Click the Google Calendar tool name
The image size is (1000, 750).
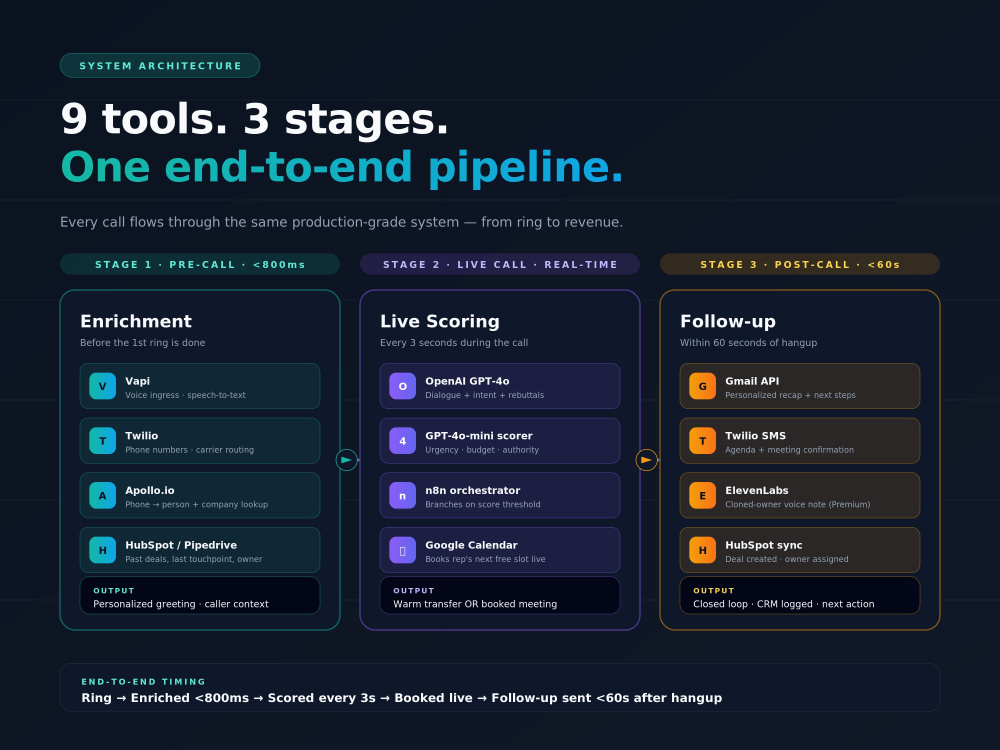[x=471, y=545]
